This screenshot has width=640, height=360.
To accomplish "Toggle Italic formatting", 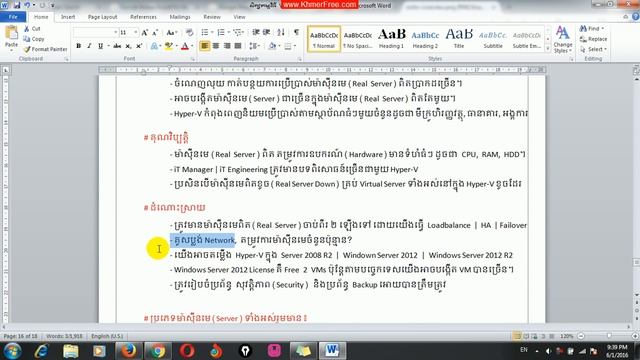I will 89,46.
